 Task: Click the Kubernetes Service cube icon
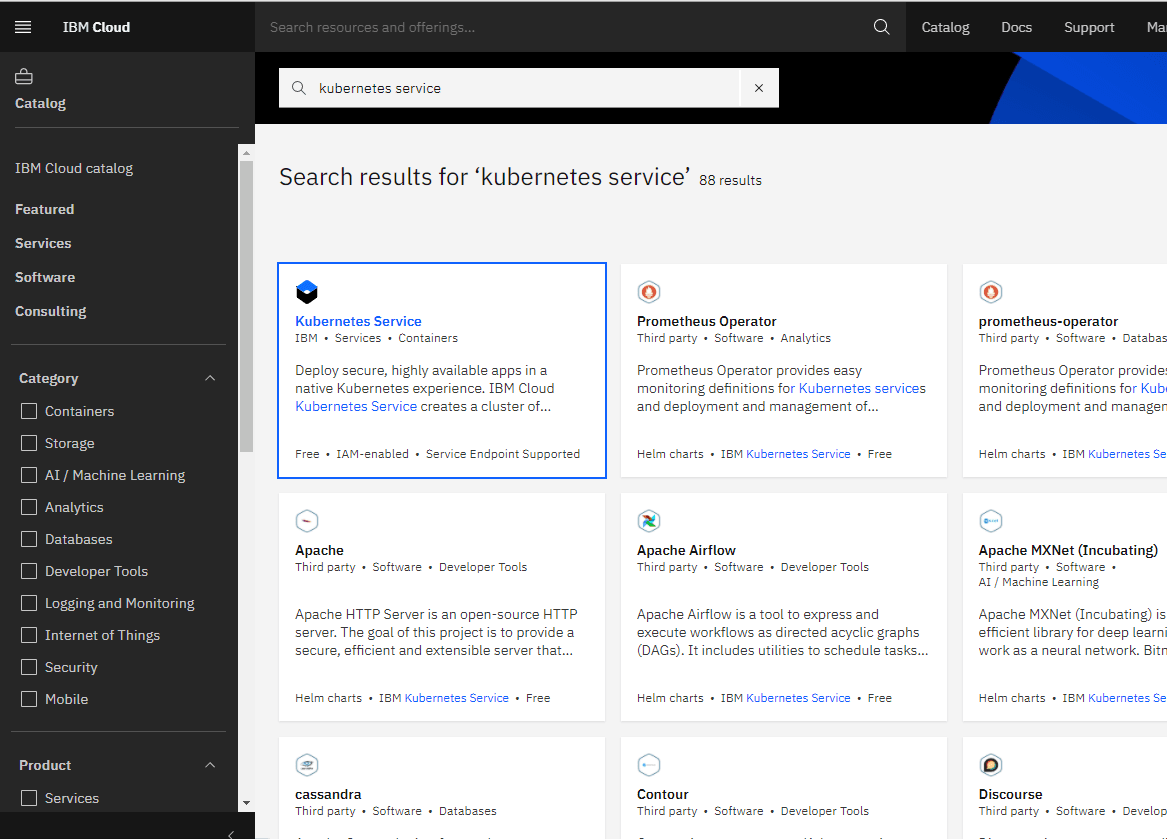tap(307, 292)
